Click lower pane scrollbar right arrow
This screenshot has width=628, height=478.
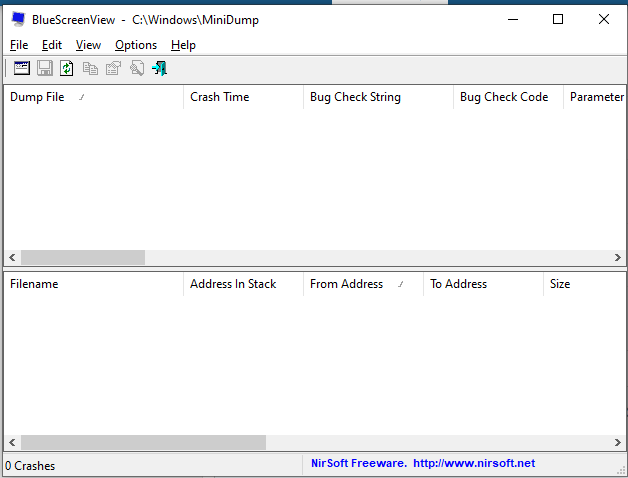617,442
